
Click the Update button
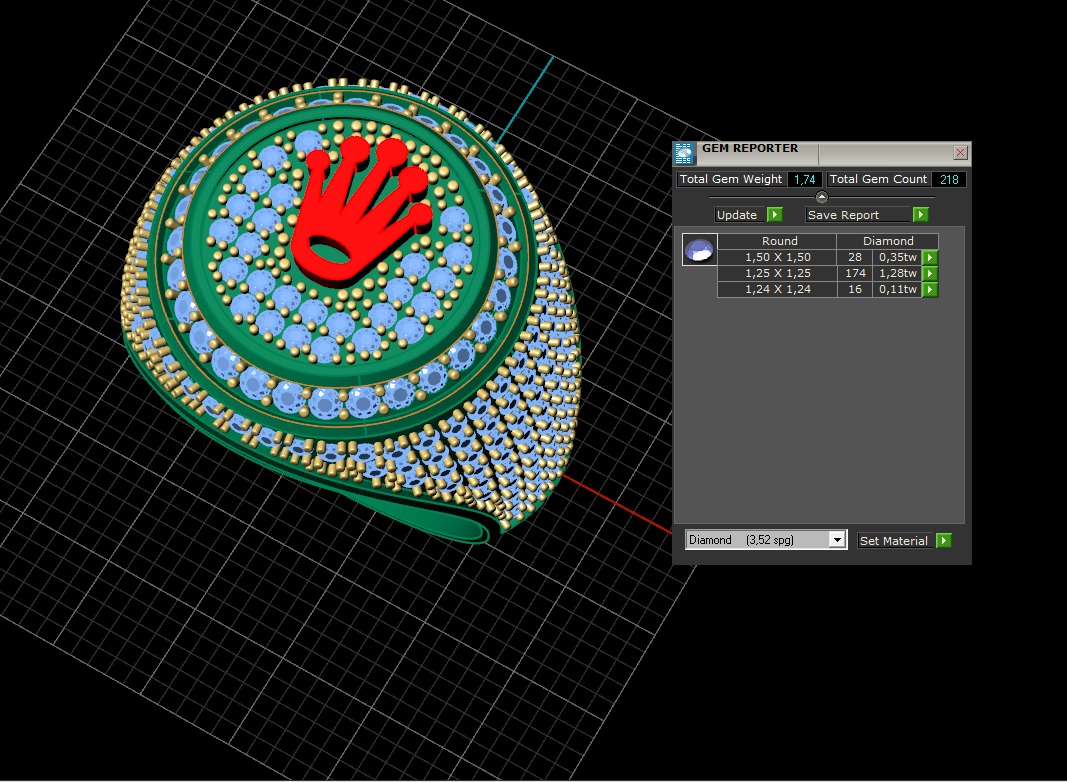(740, 215)
